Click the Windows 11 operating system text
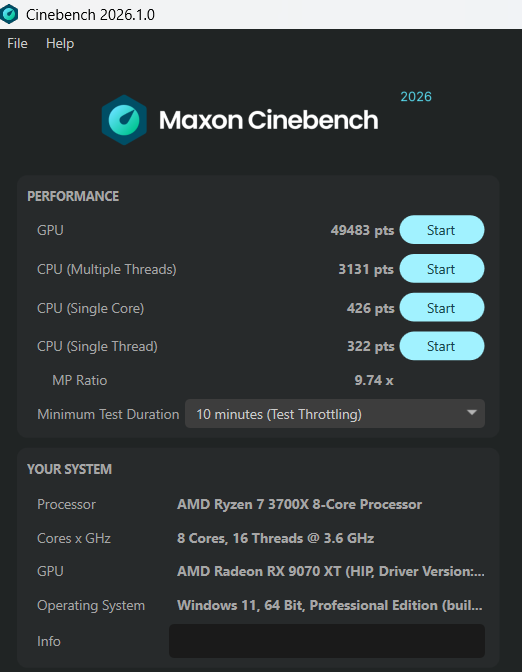This screenshot has width=522, height=672. [x=330, y=605]
